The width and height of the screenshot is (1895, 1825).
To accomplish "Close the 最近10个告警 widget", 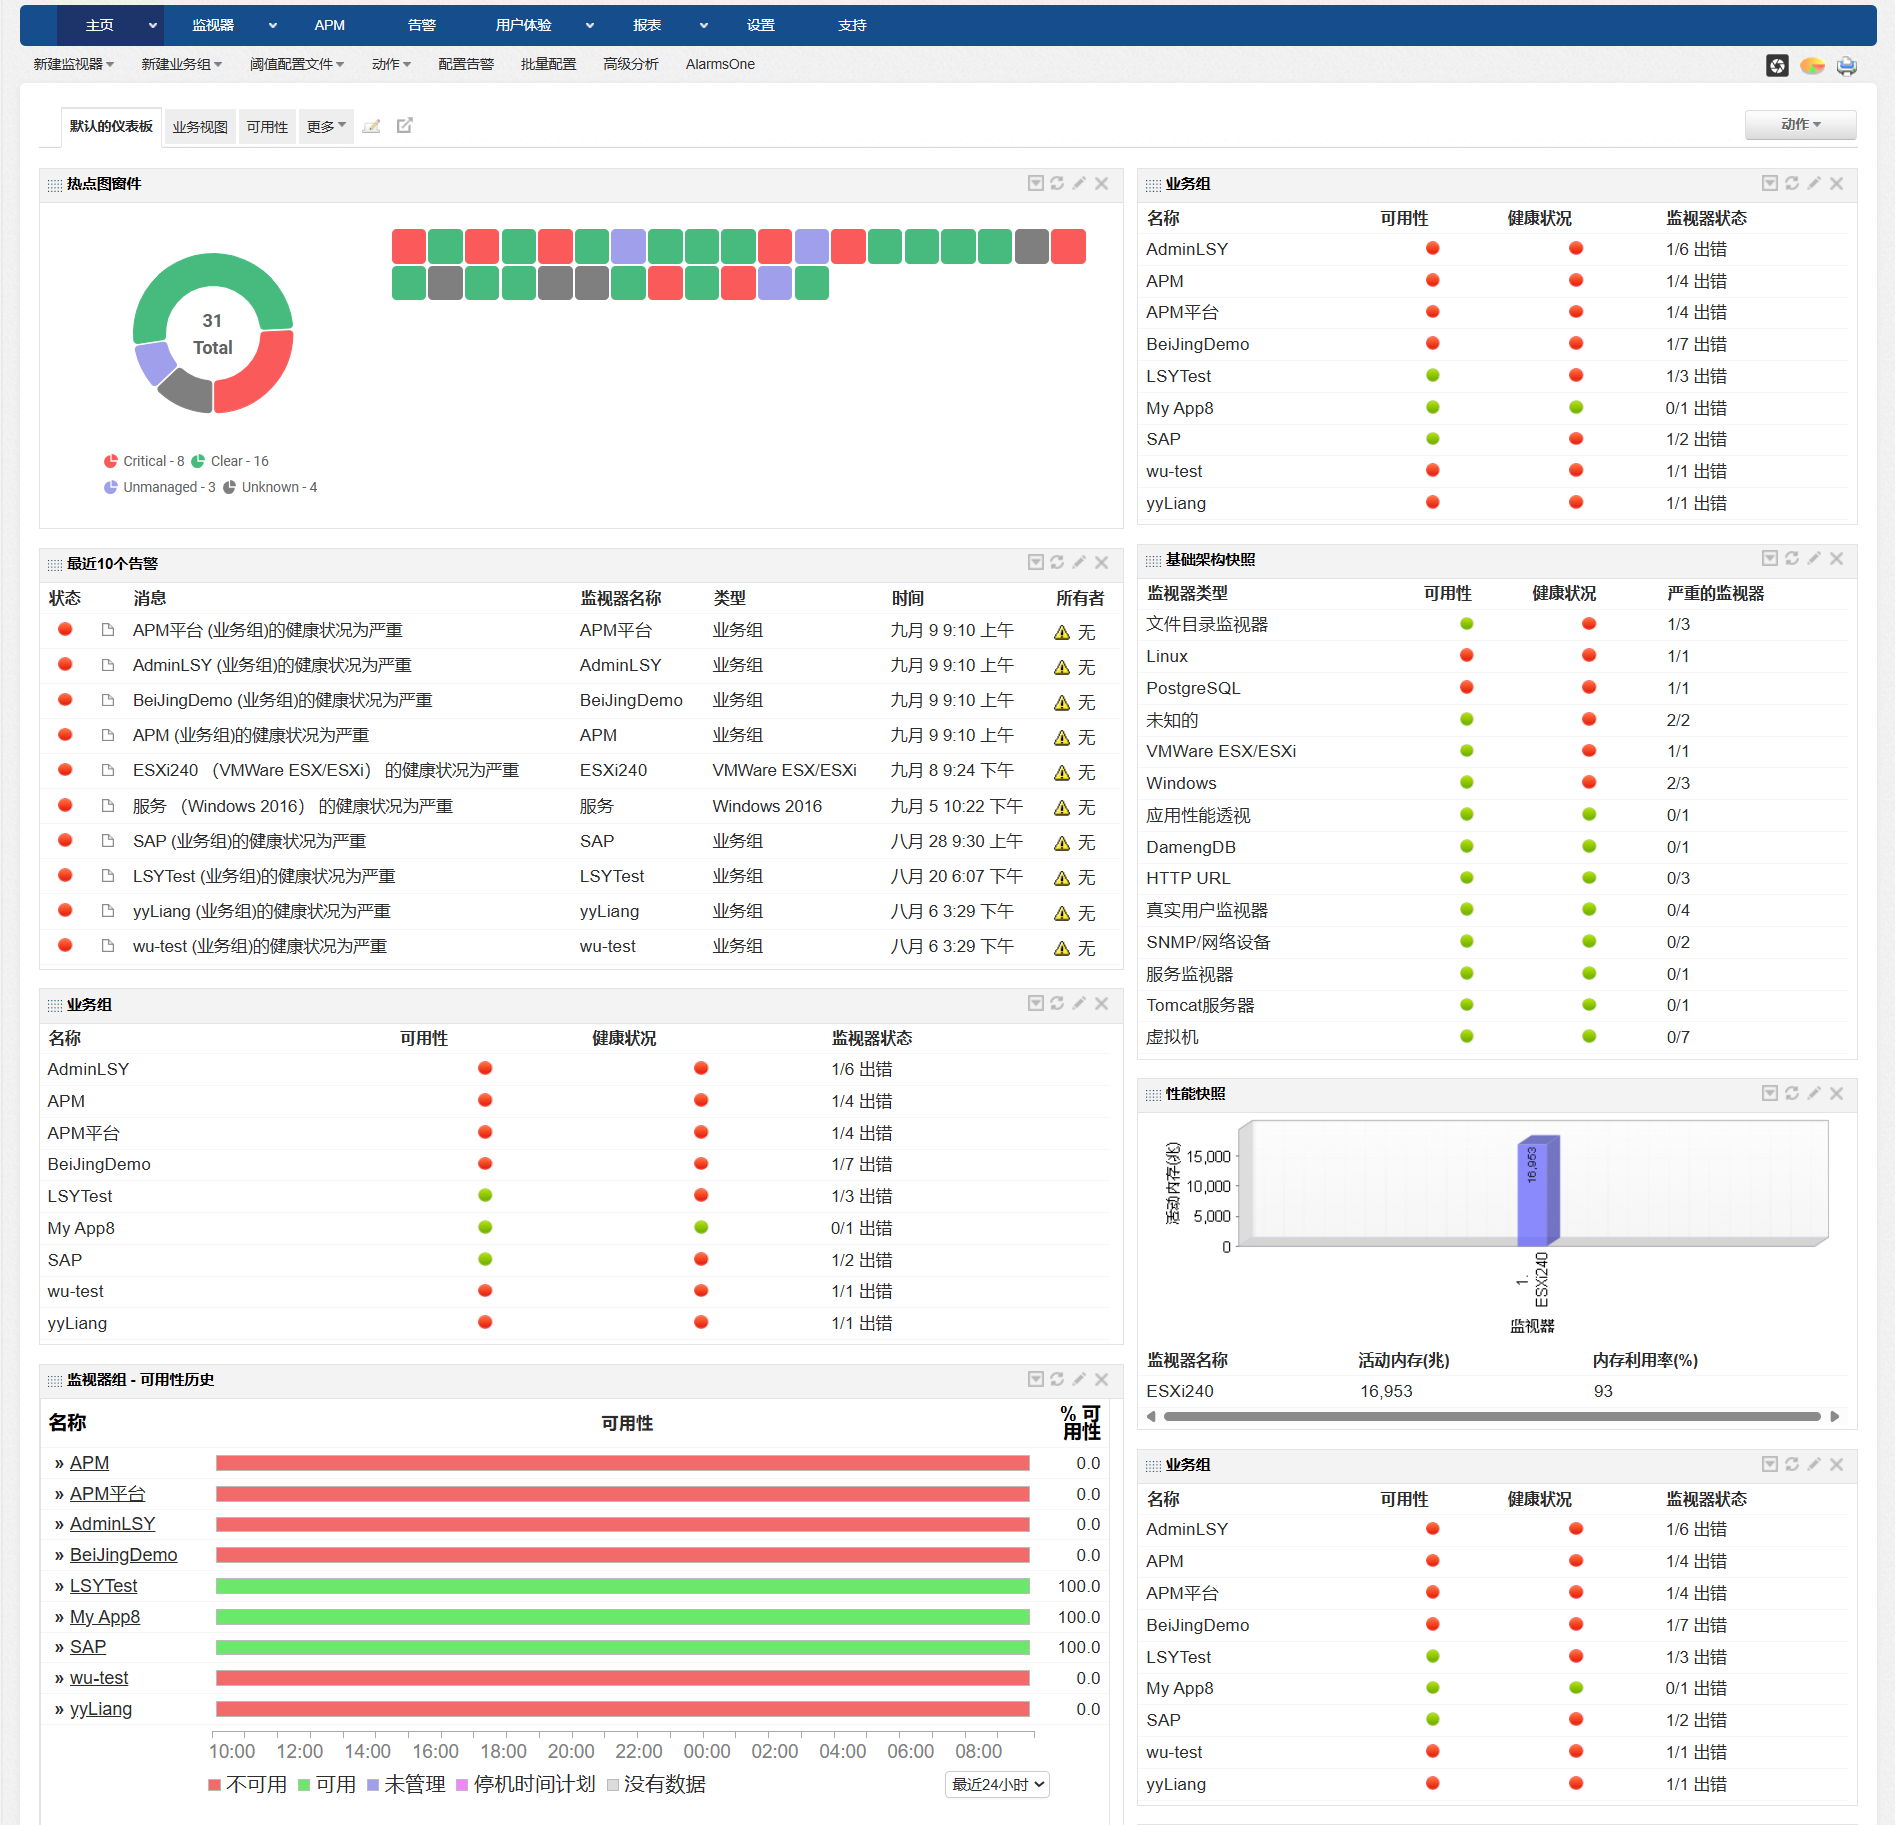I will [x=1101, y=562].
